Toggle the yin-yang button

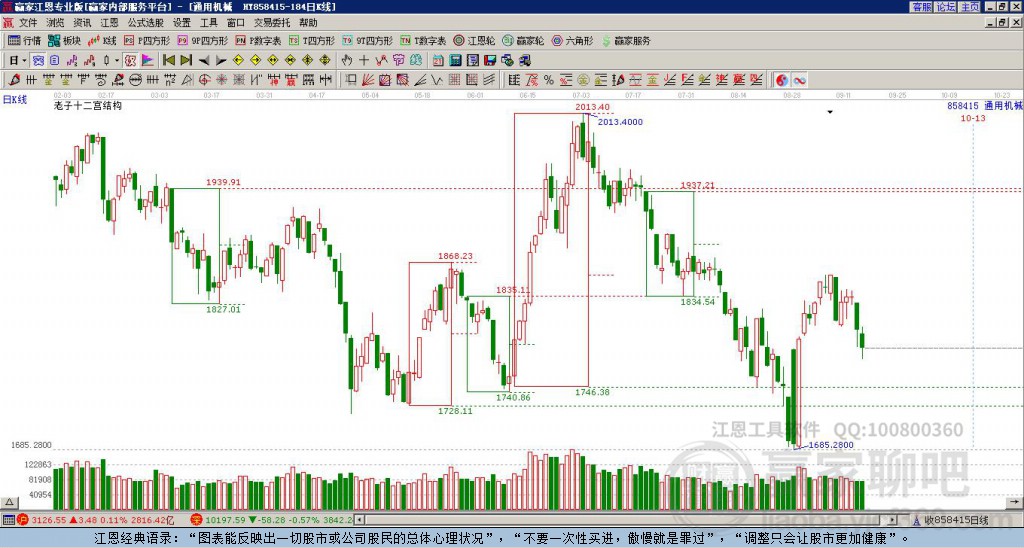click(x=782, y=80)
